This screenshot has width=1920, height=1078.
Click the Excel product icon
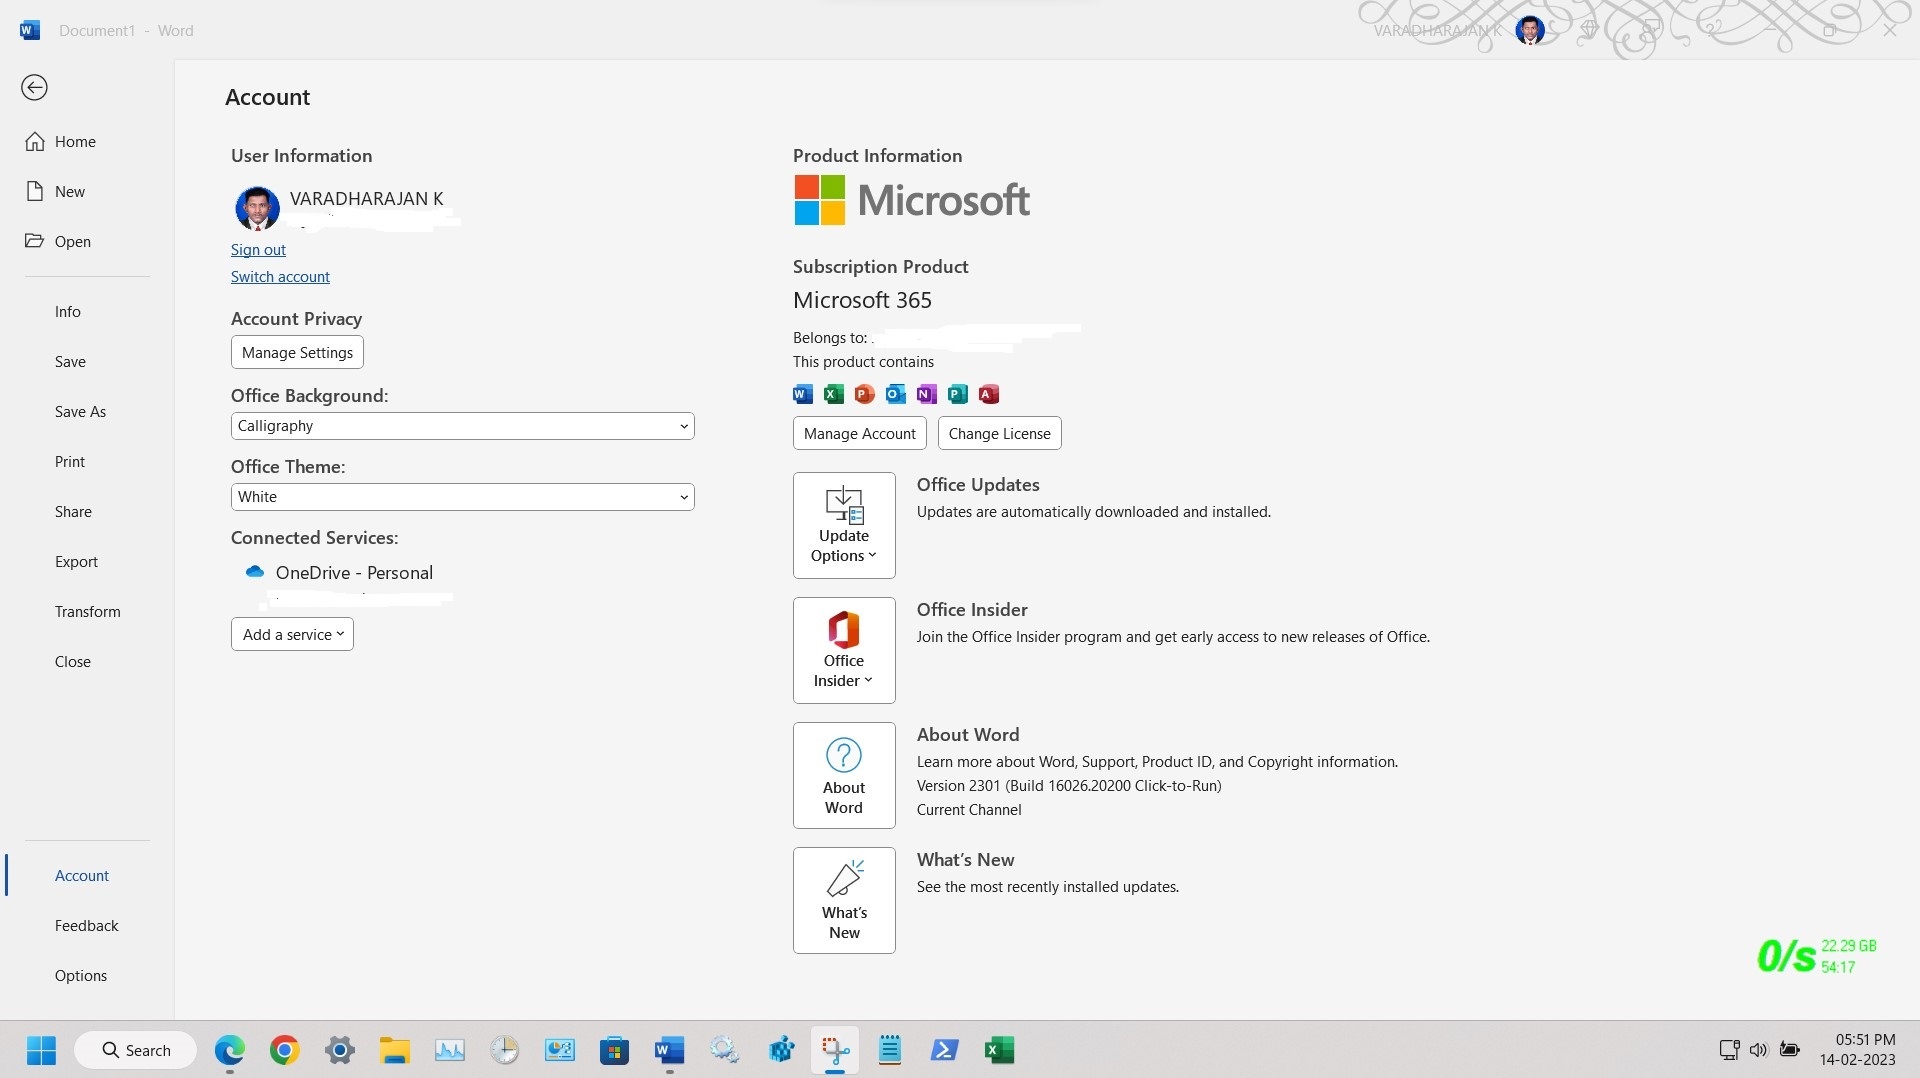[834, 394]
